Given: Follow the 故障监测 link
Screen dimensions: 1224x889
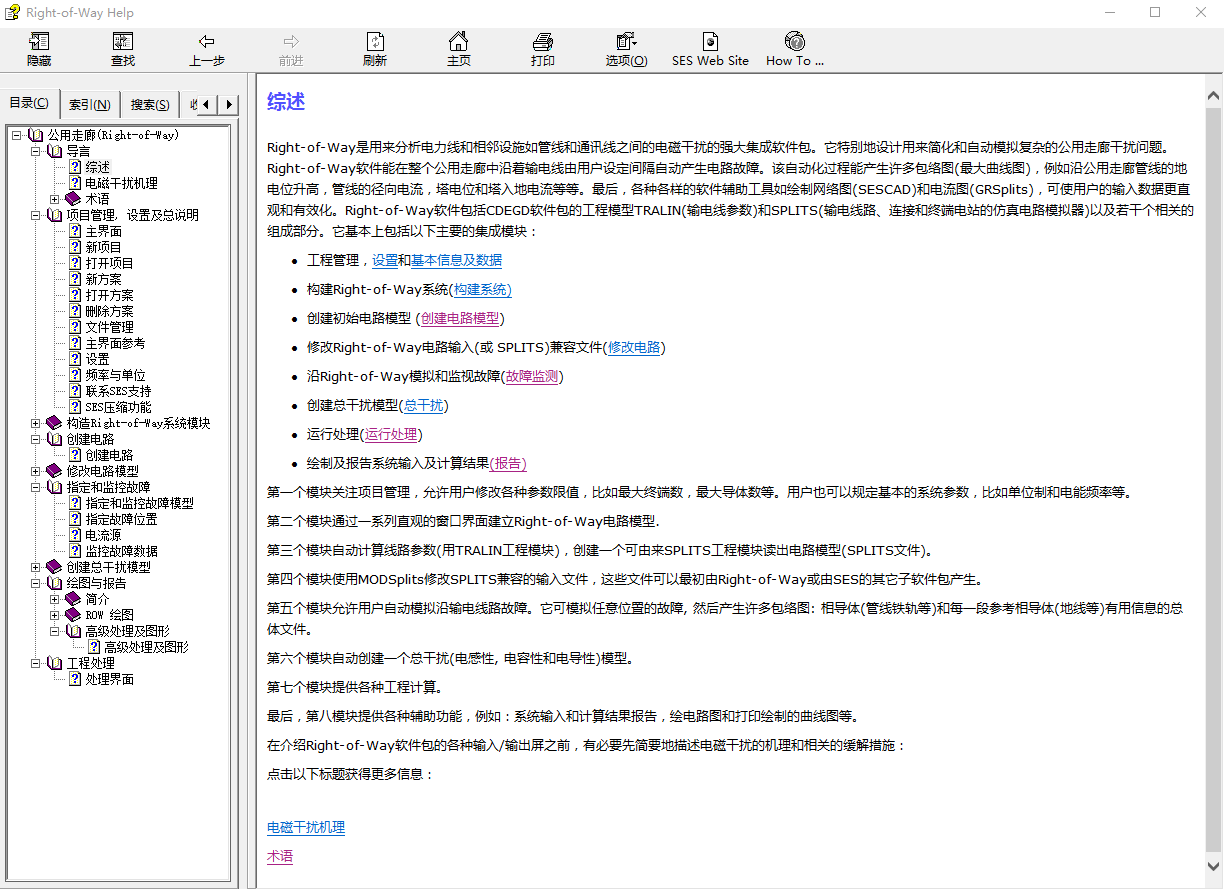Looking at the screenshot, I should coord(532,376).
